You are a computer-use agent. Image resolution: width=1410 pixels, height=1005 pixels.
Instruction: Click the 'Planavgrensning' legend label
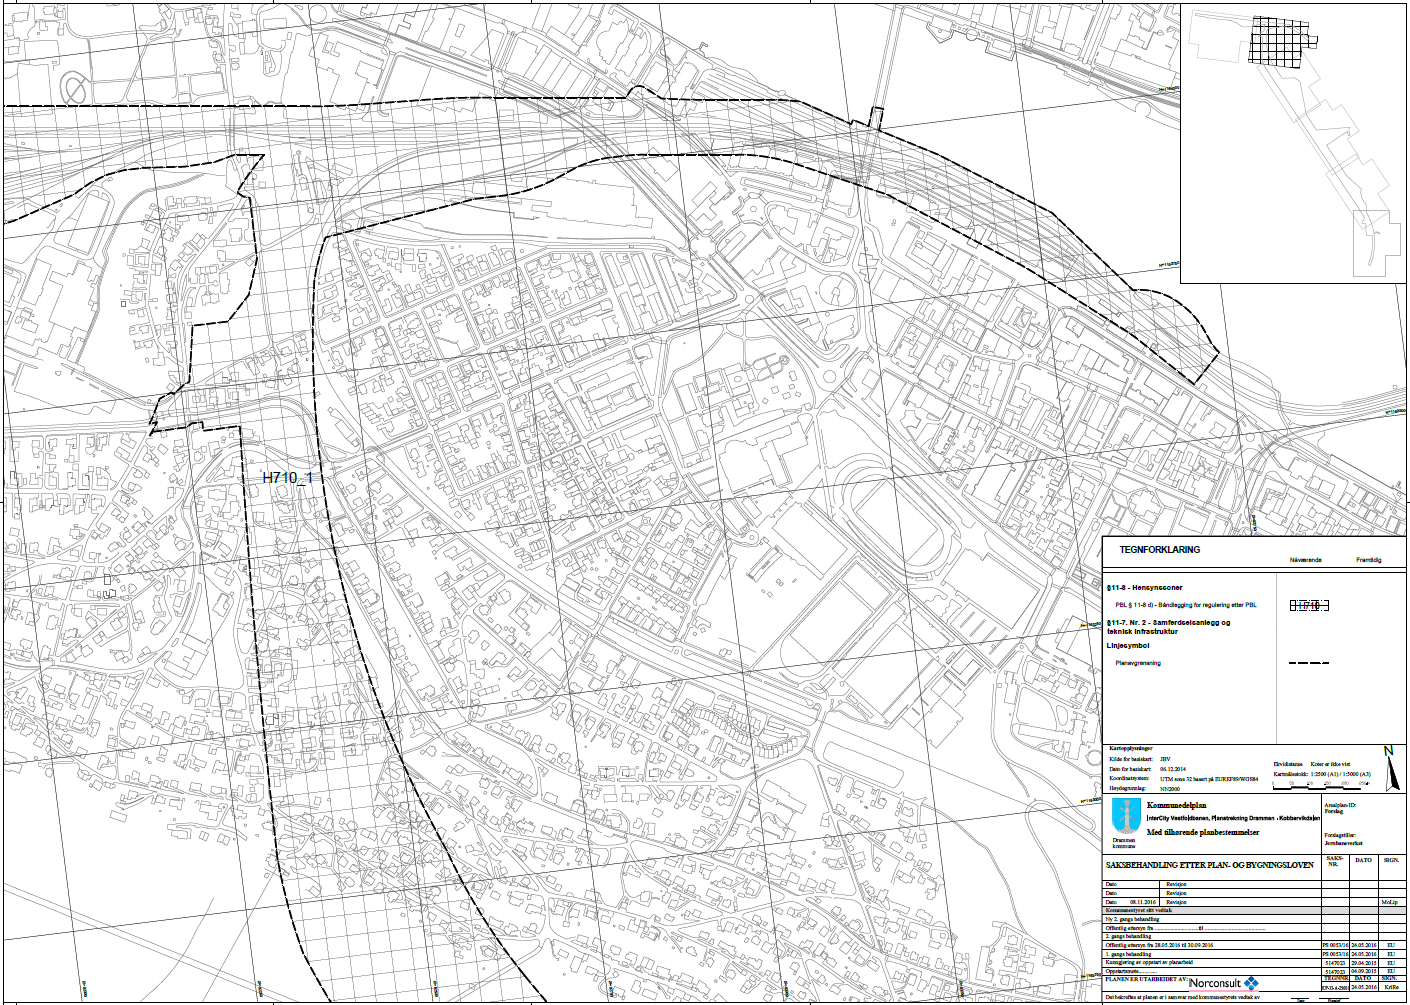[1138, 663]
